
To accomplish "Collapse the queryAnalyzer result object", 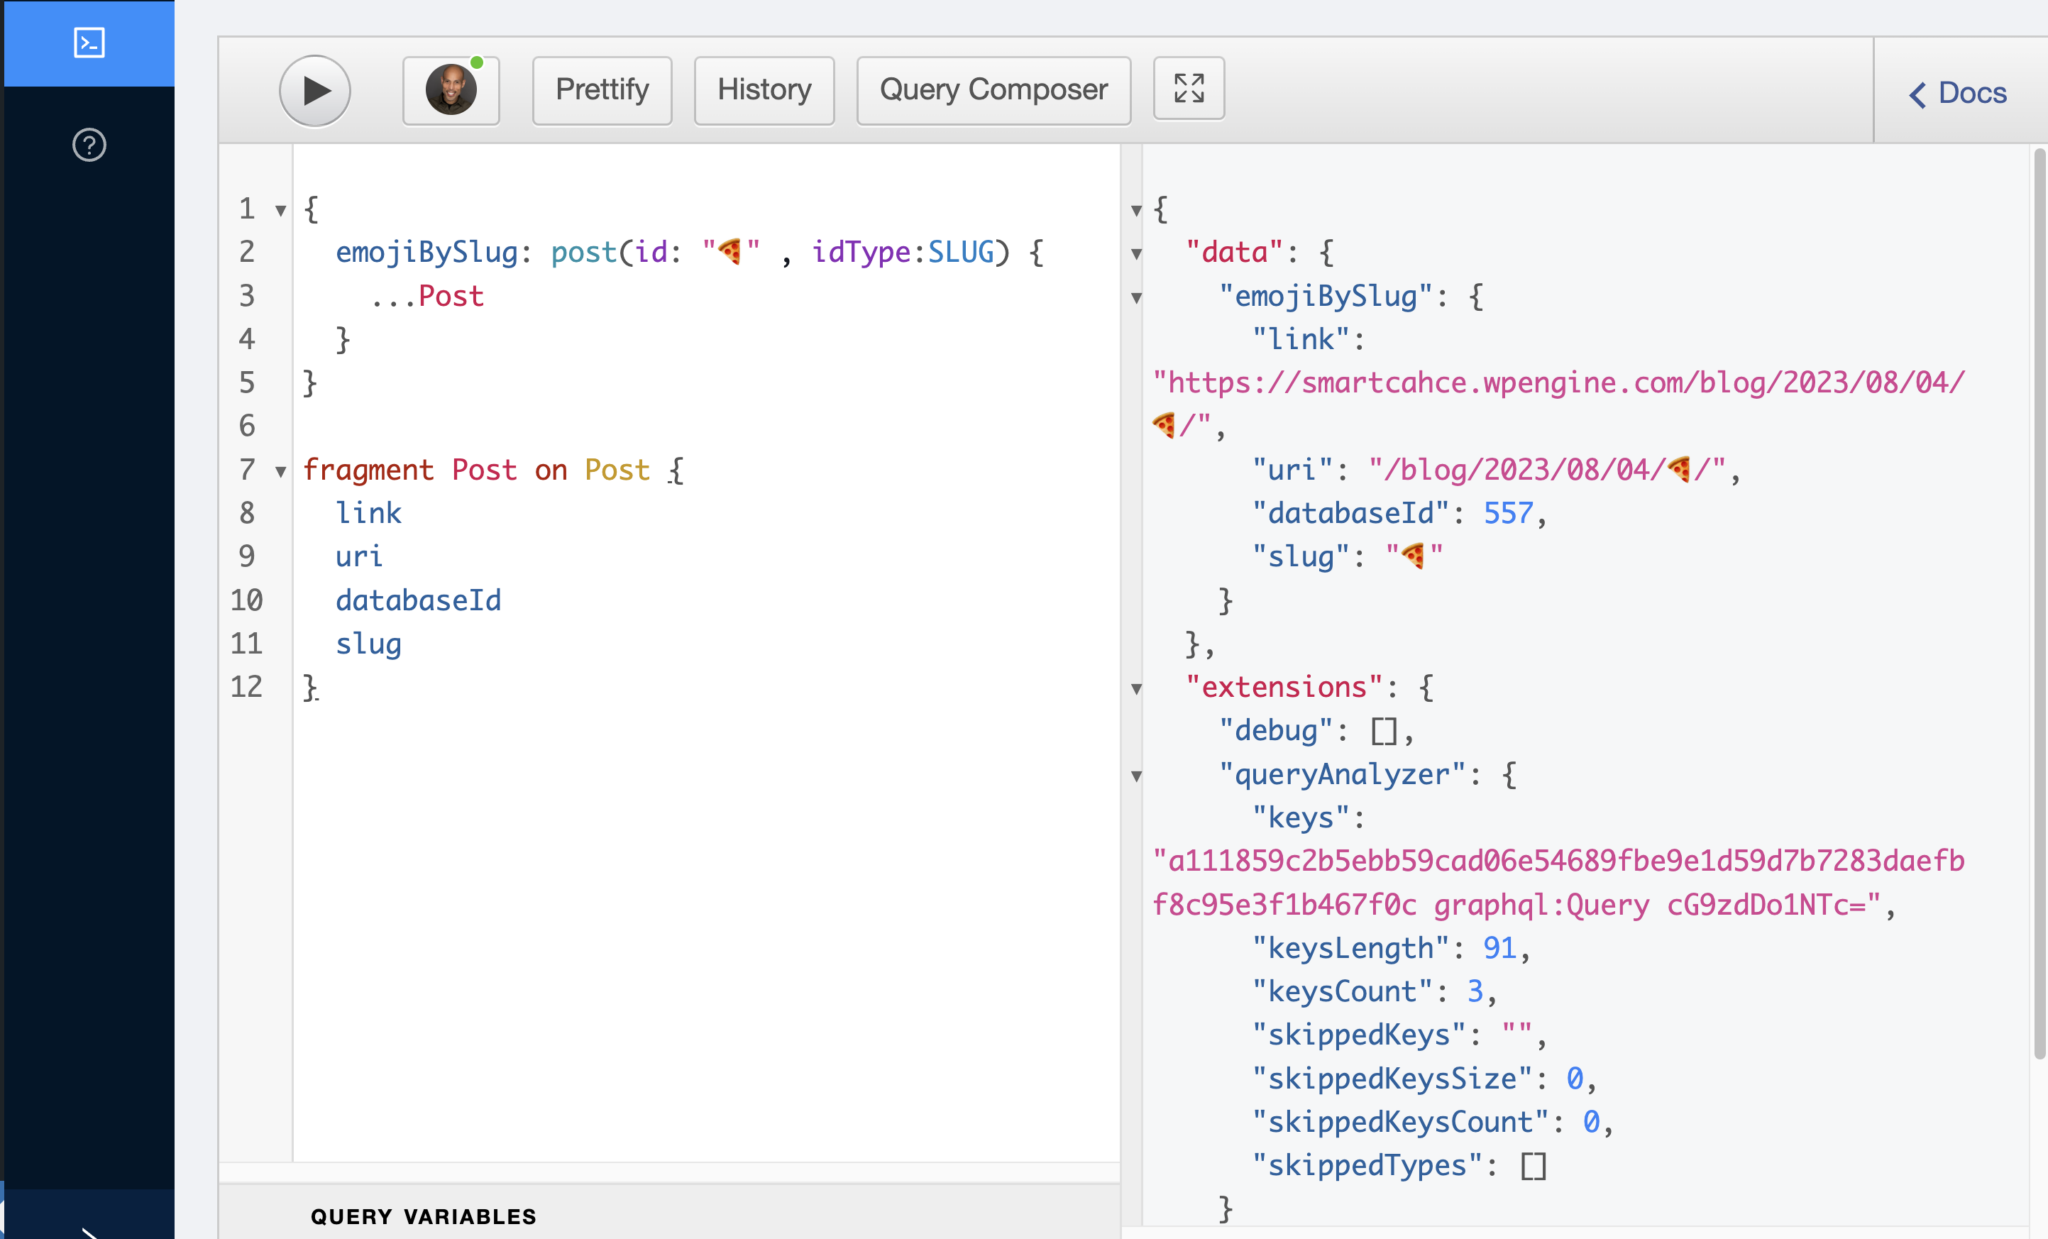I will 1138,776.
